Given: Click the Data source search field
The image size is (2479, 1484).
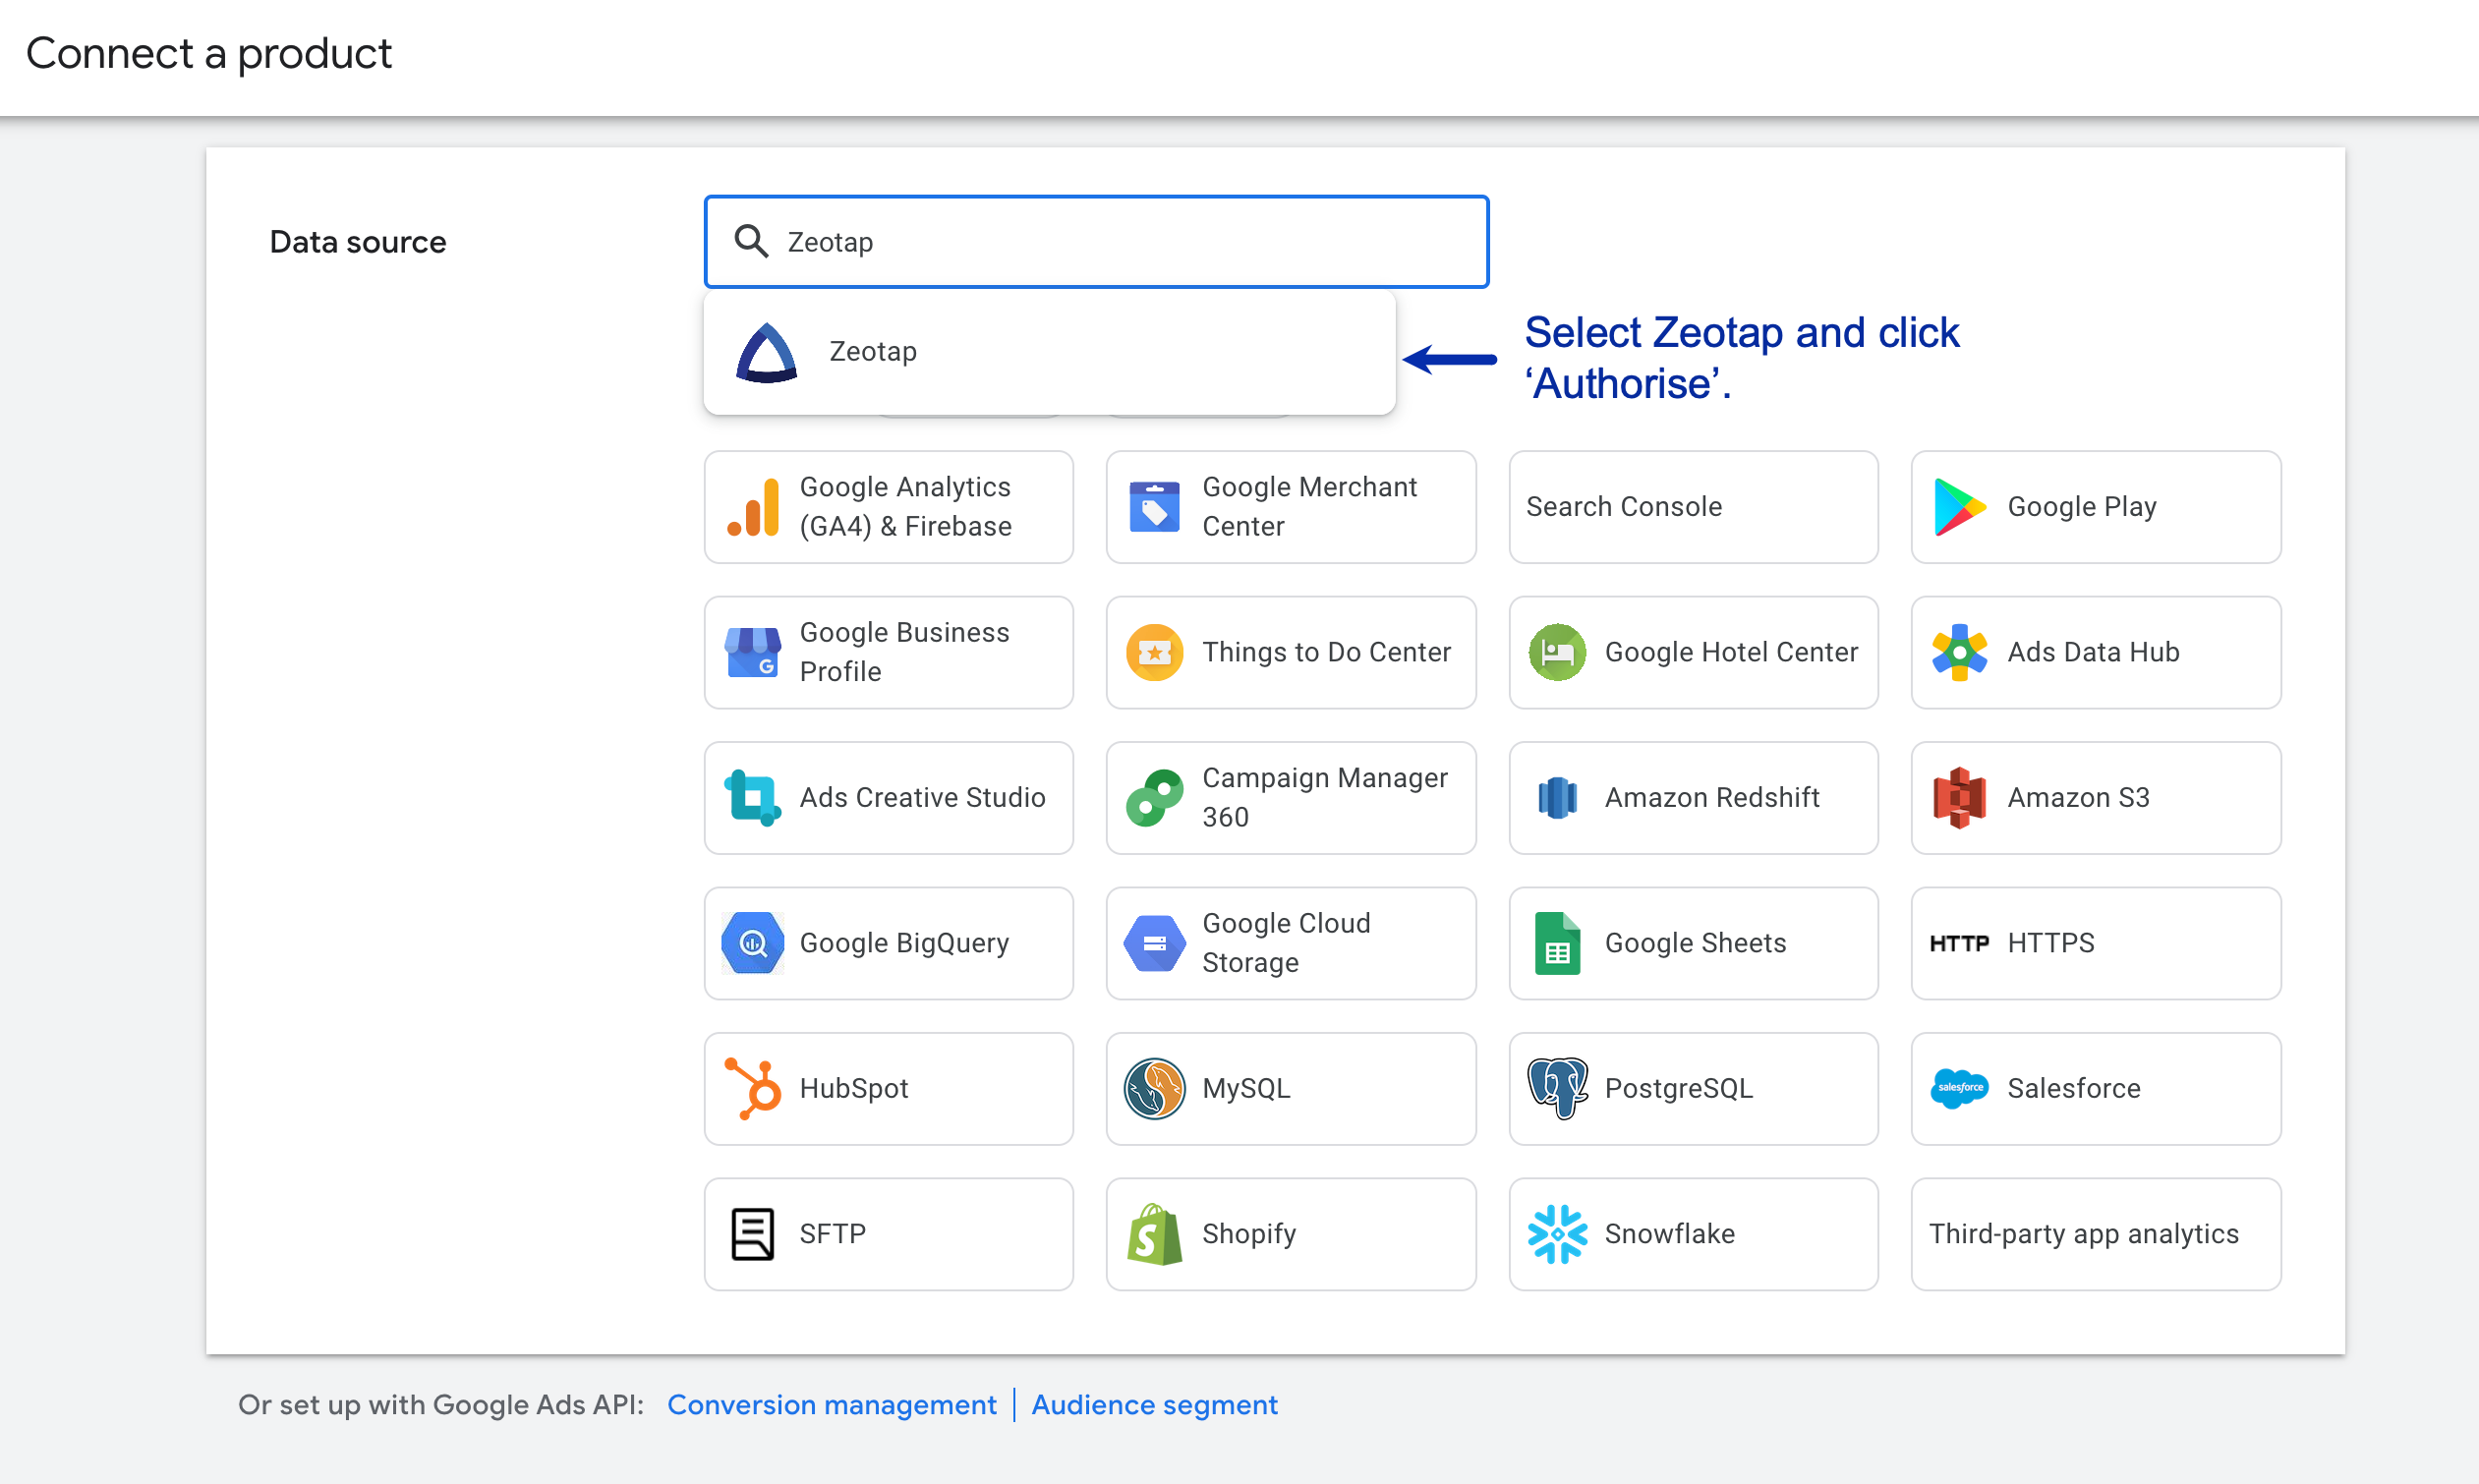Looking at the screenshot, I should tap(1120, 242).
